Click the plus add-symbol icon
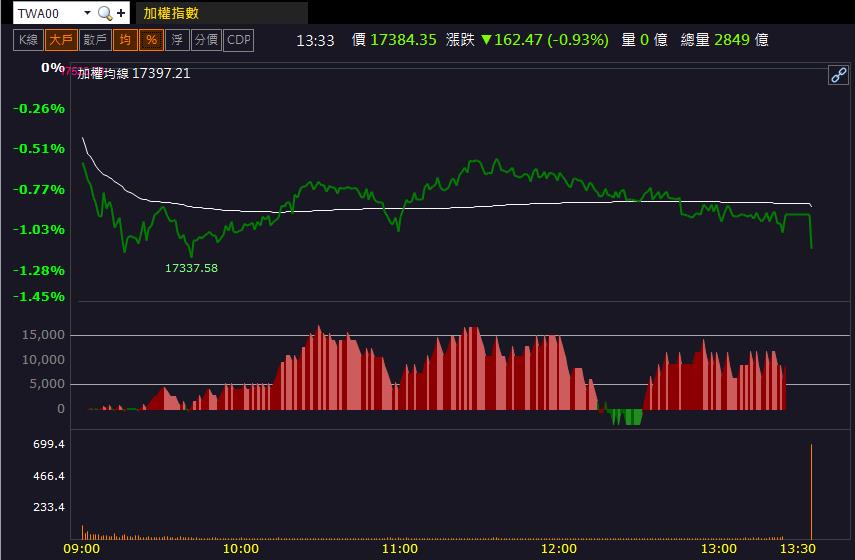The height and width of the screenshot is (560, 855). [x=121, y=13]
